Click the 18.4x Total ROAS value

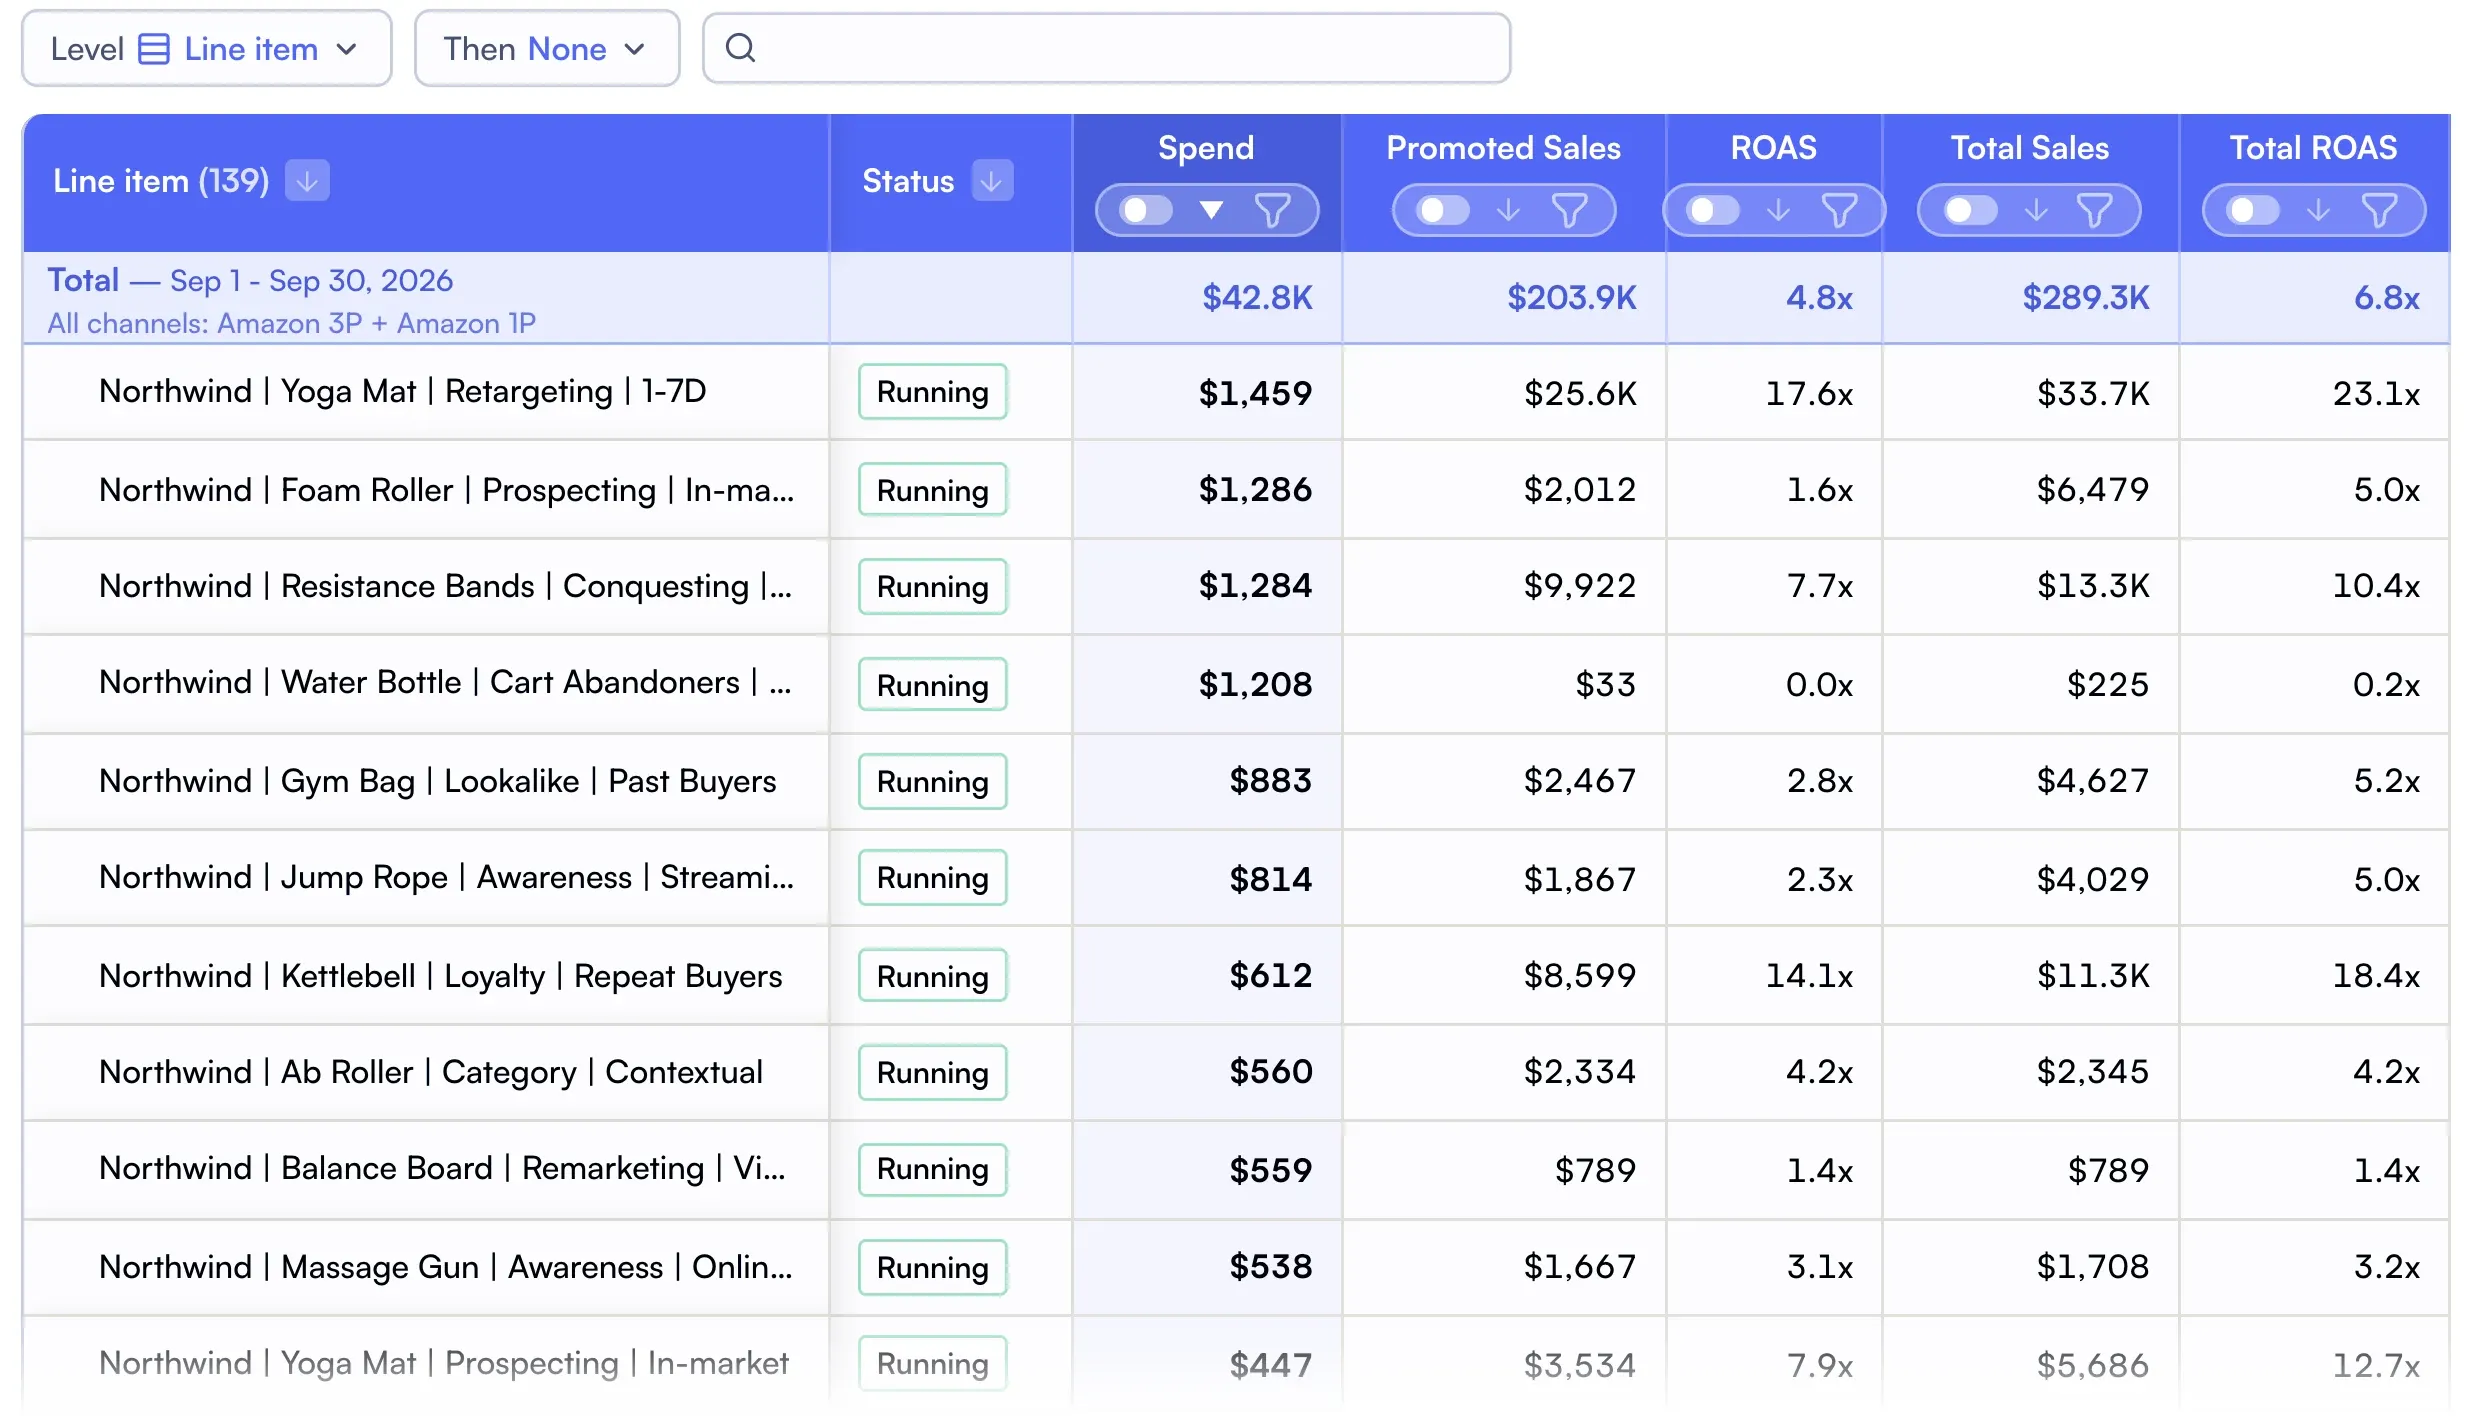point(2376,976)
